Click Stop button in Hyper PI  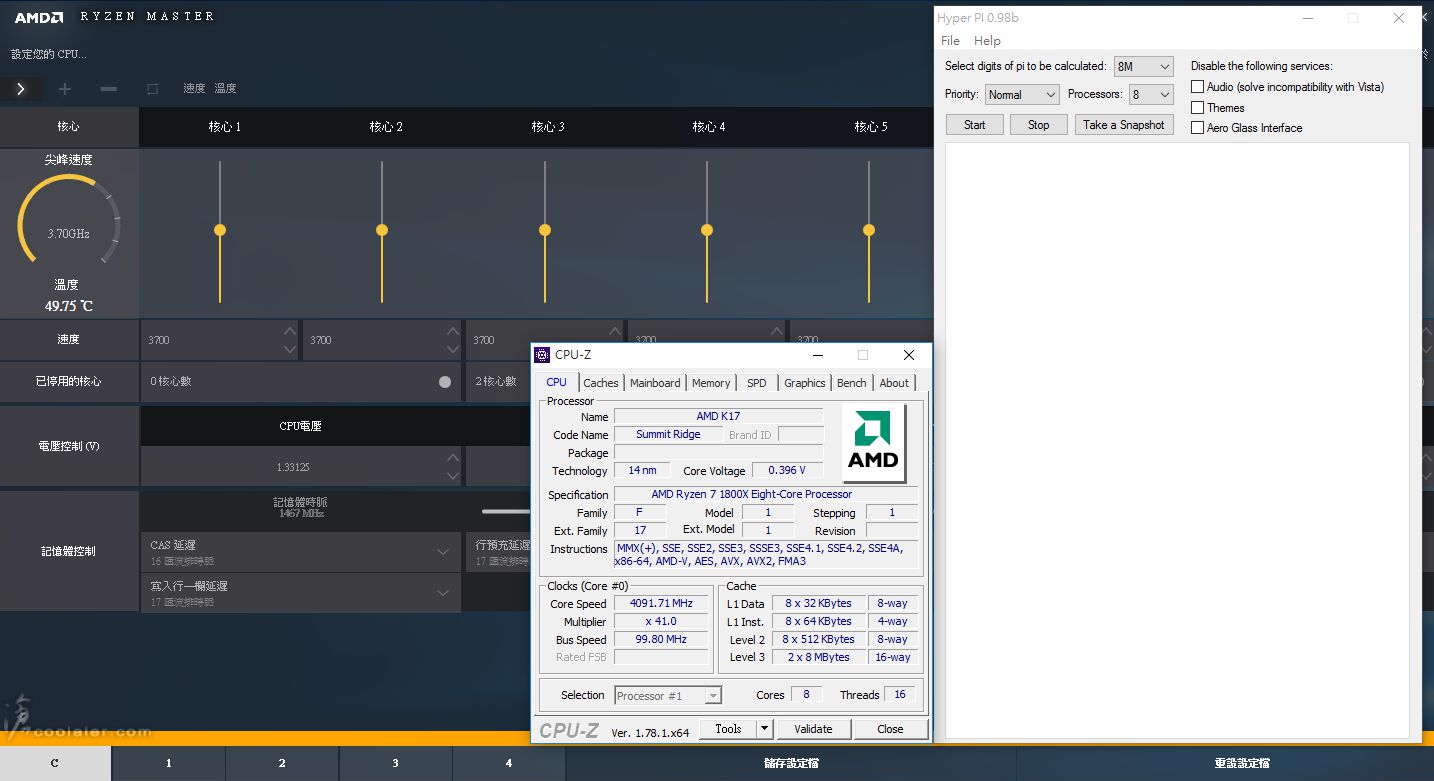coord(1039,125)
